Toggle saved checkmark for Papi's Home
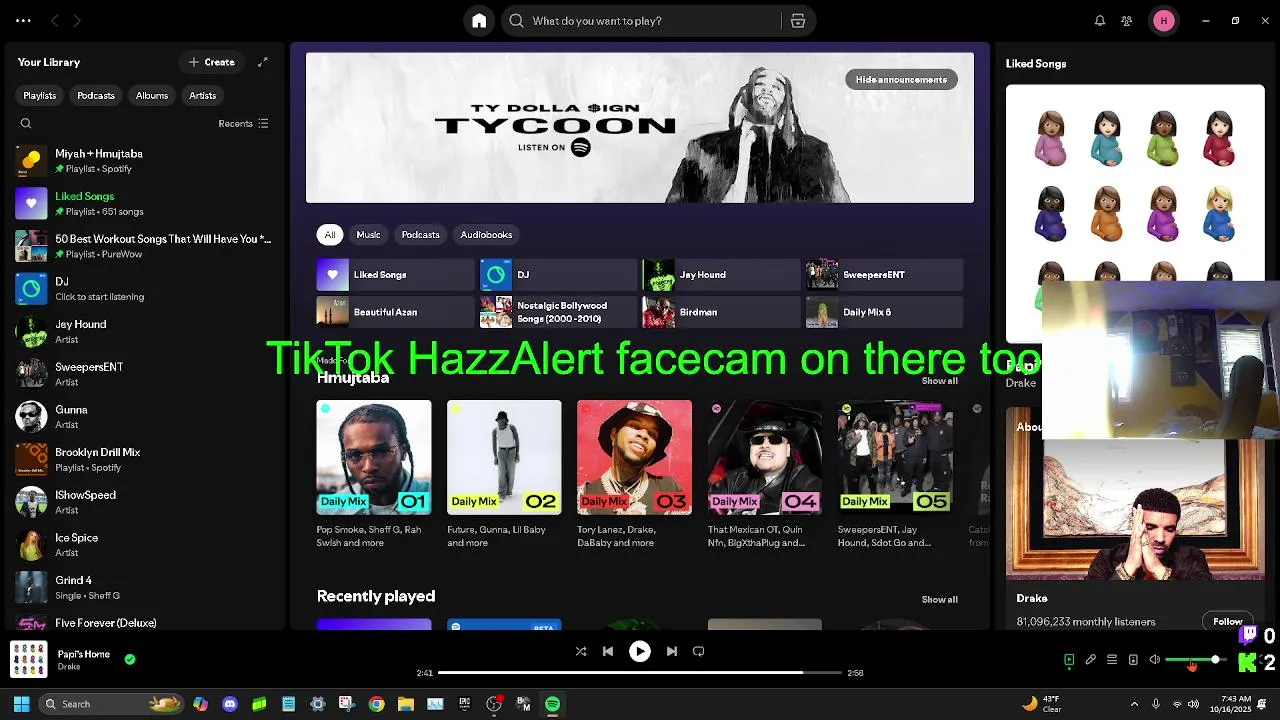This screenshot has width=1280, height=720. tap(130, 659)
